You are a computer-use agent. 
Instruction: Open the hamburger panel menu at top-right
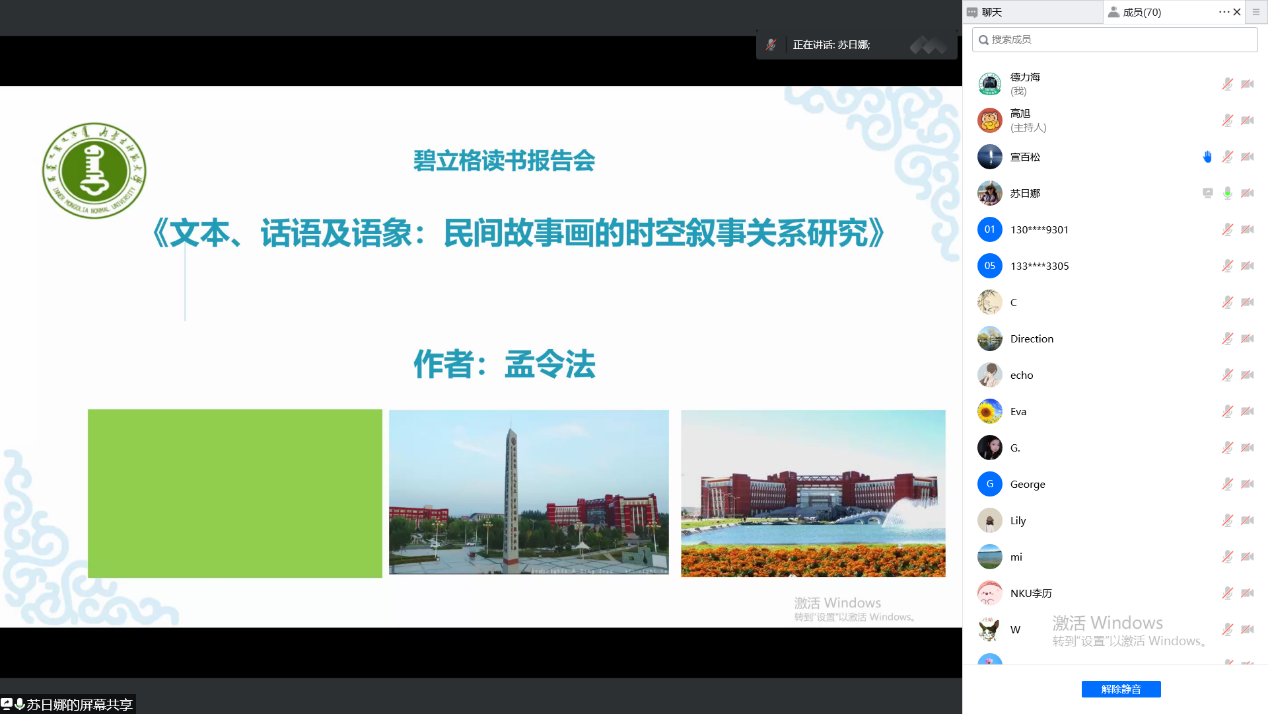point(1256,12)
